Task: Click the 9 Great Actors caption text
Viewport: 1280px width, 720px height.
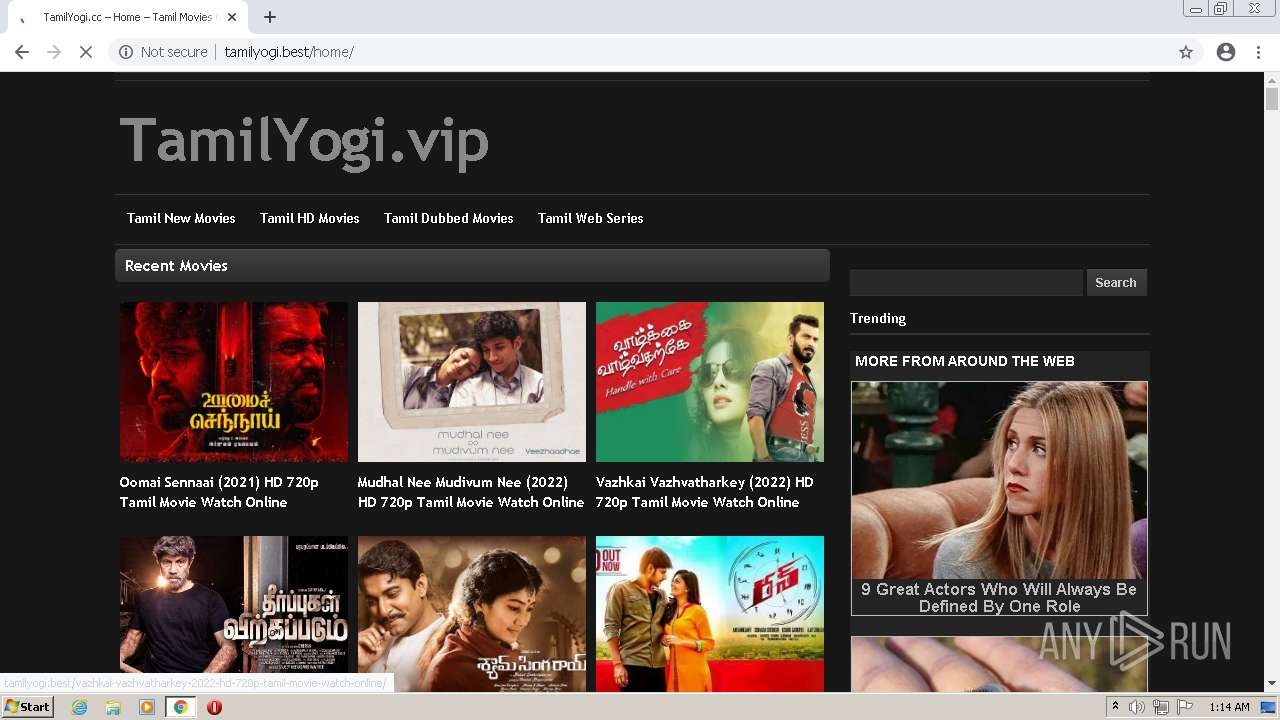Action: (x=999, y=598)
